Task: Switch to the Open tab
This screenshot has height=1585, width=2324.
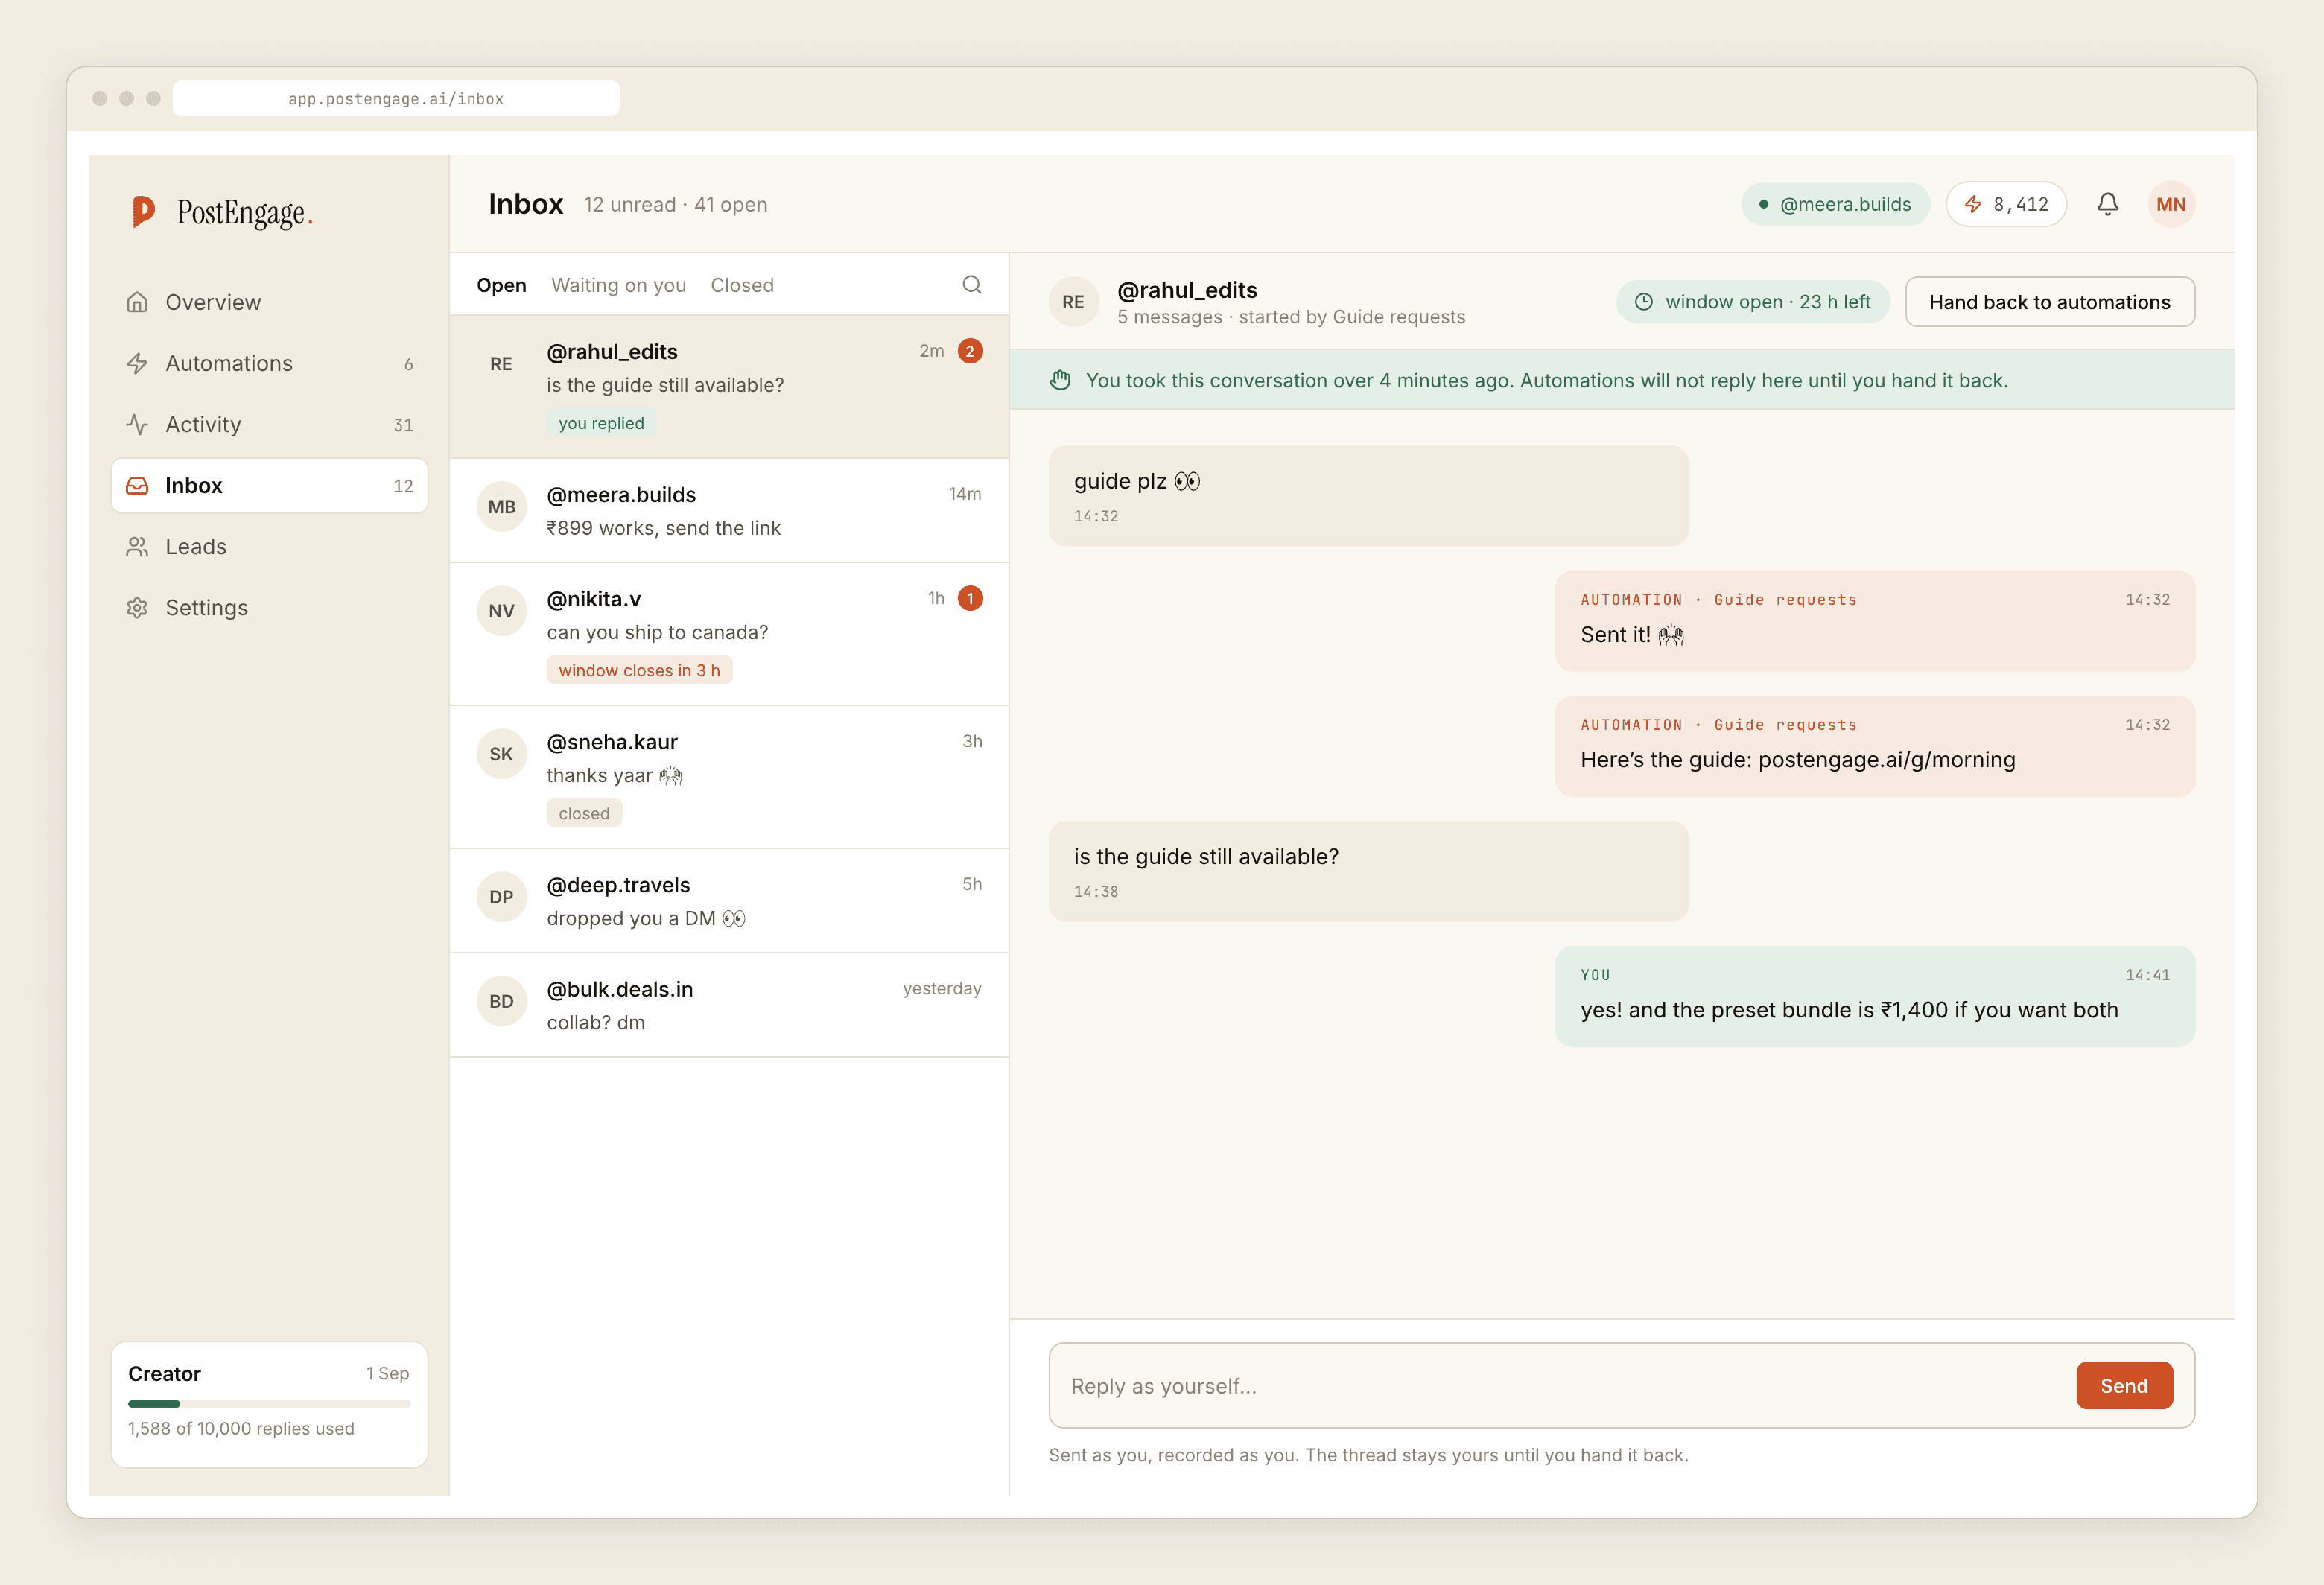Action: click(501, 285)
